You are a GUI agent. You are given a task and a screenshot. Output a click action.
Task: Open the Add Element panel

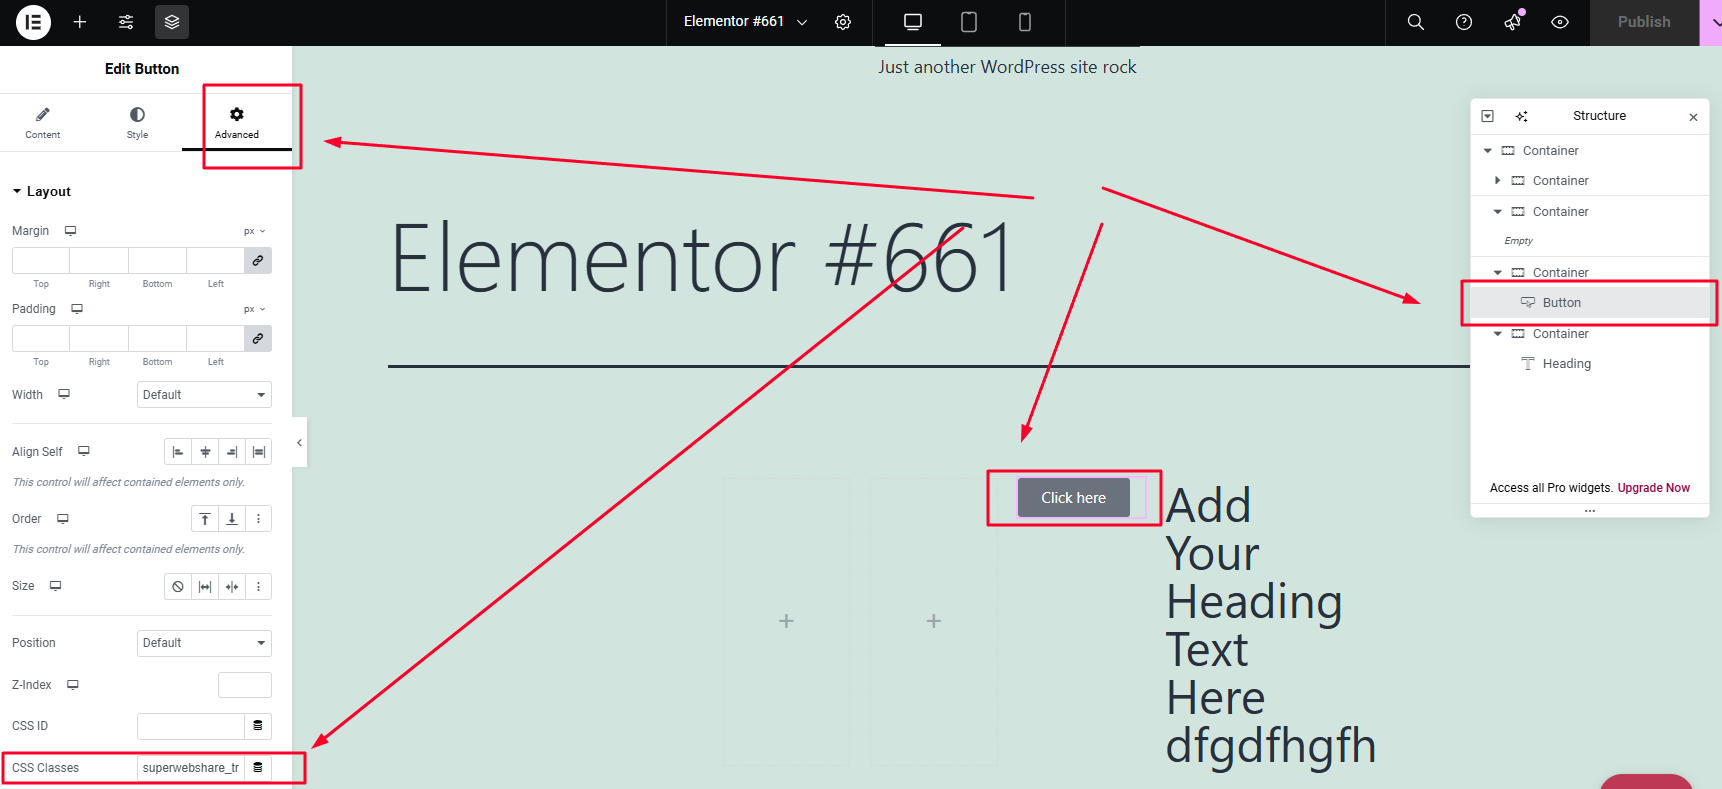[x=80, y=22]
